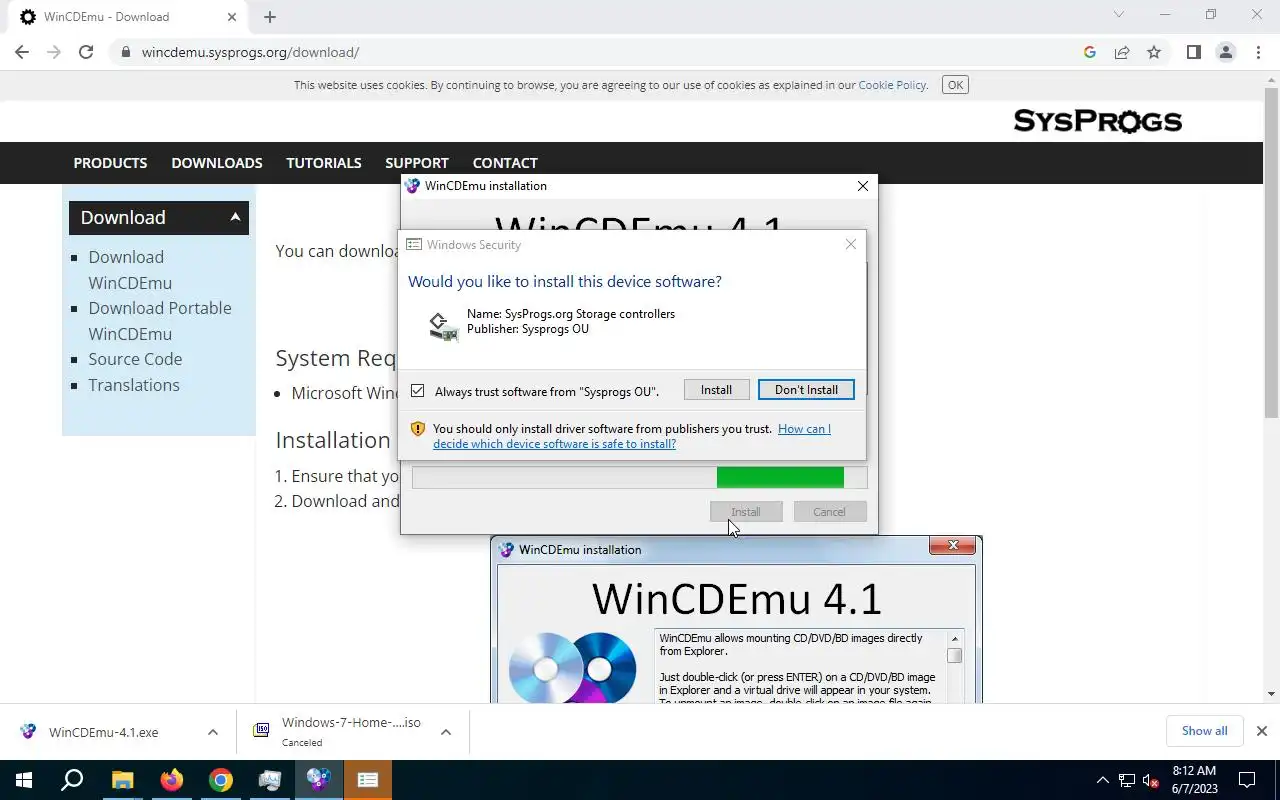Click the site lock icon in address bar
Screen dimensions: 1280x800
coord(126,52)
